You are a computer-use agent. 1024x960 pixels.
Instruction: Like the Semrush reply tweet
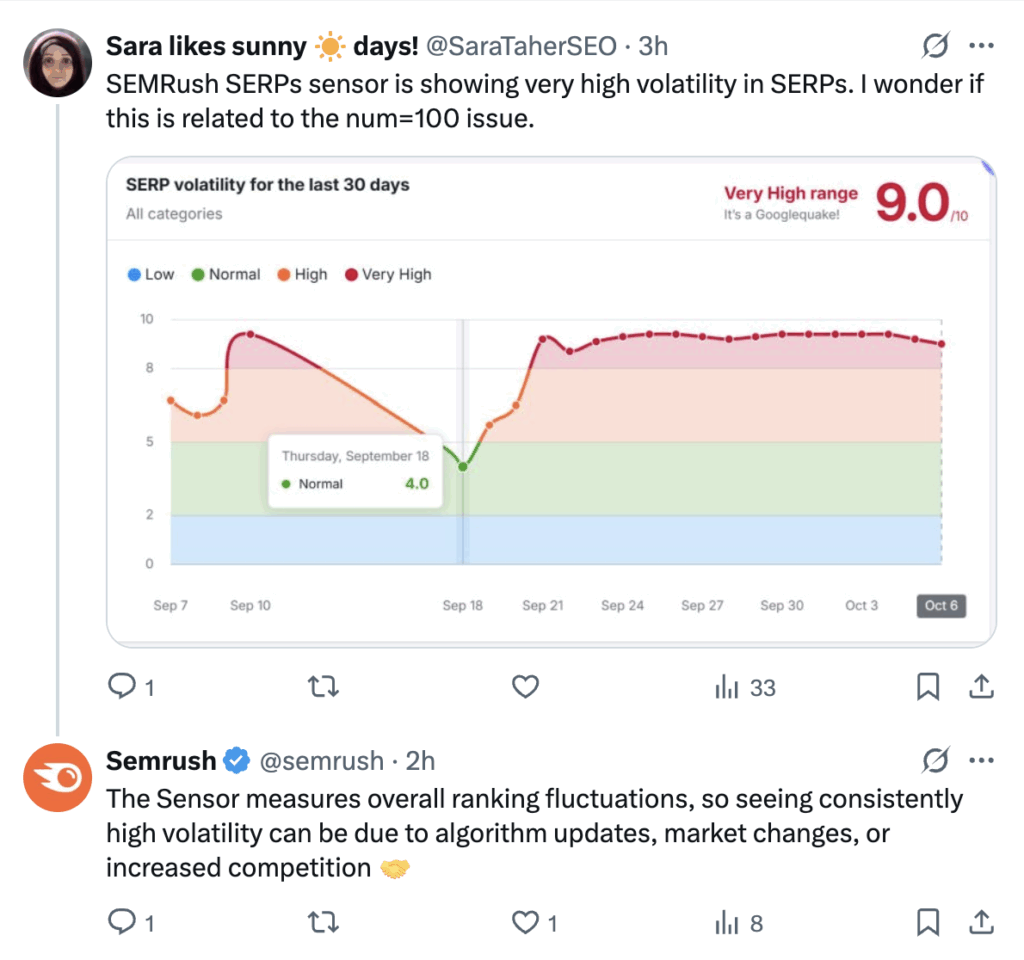[525, 922]
